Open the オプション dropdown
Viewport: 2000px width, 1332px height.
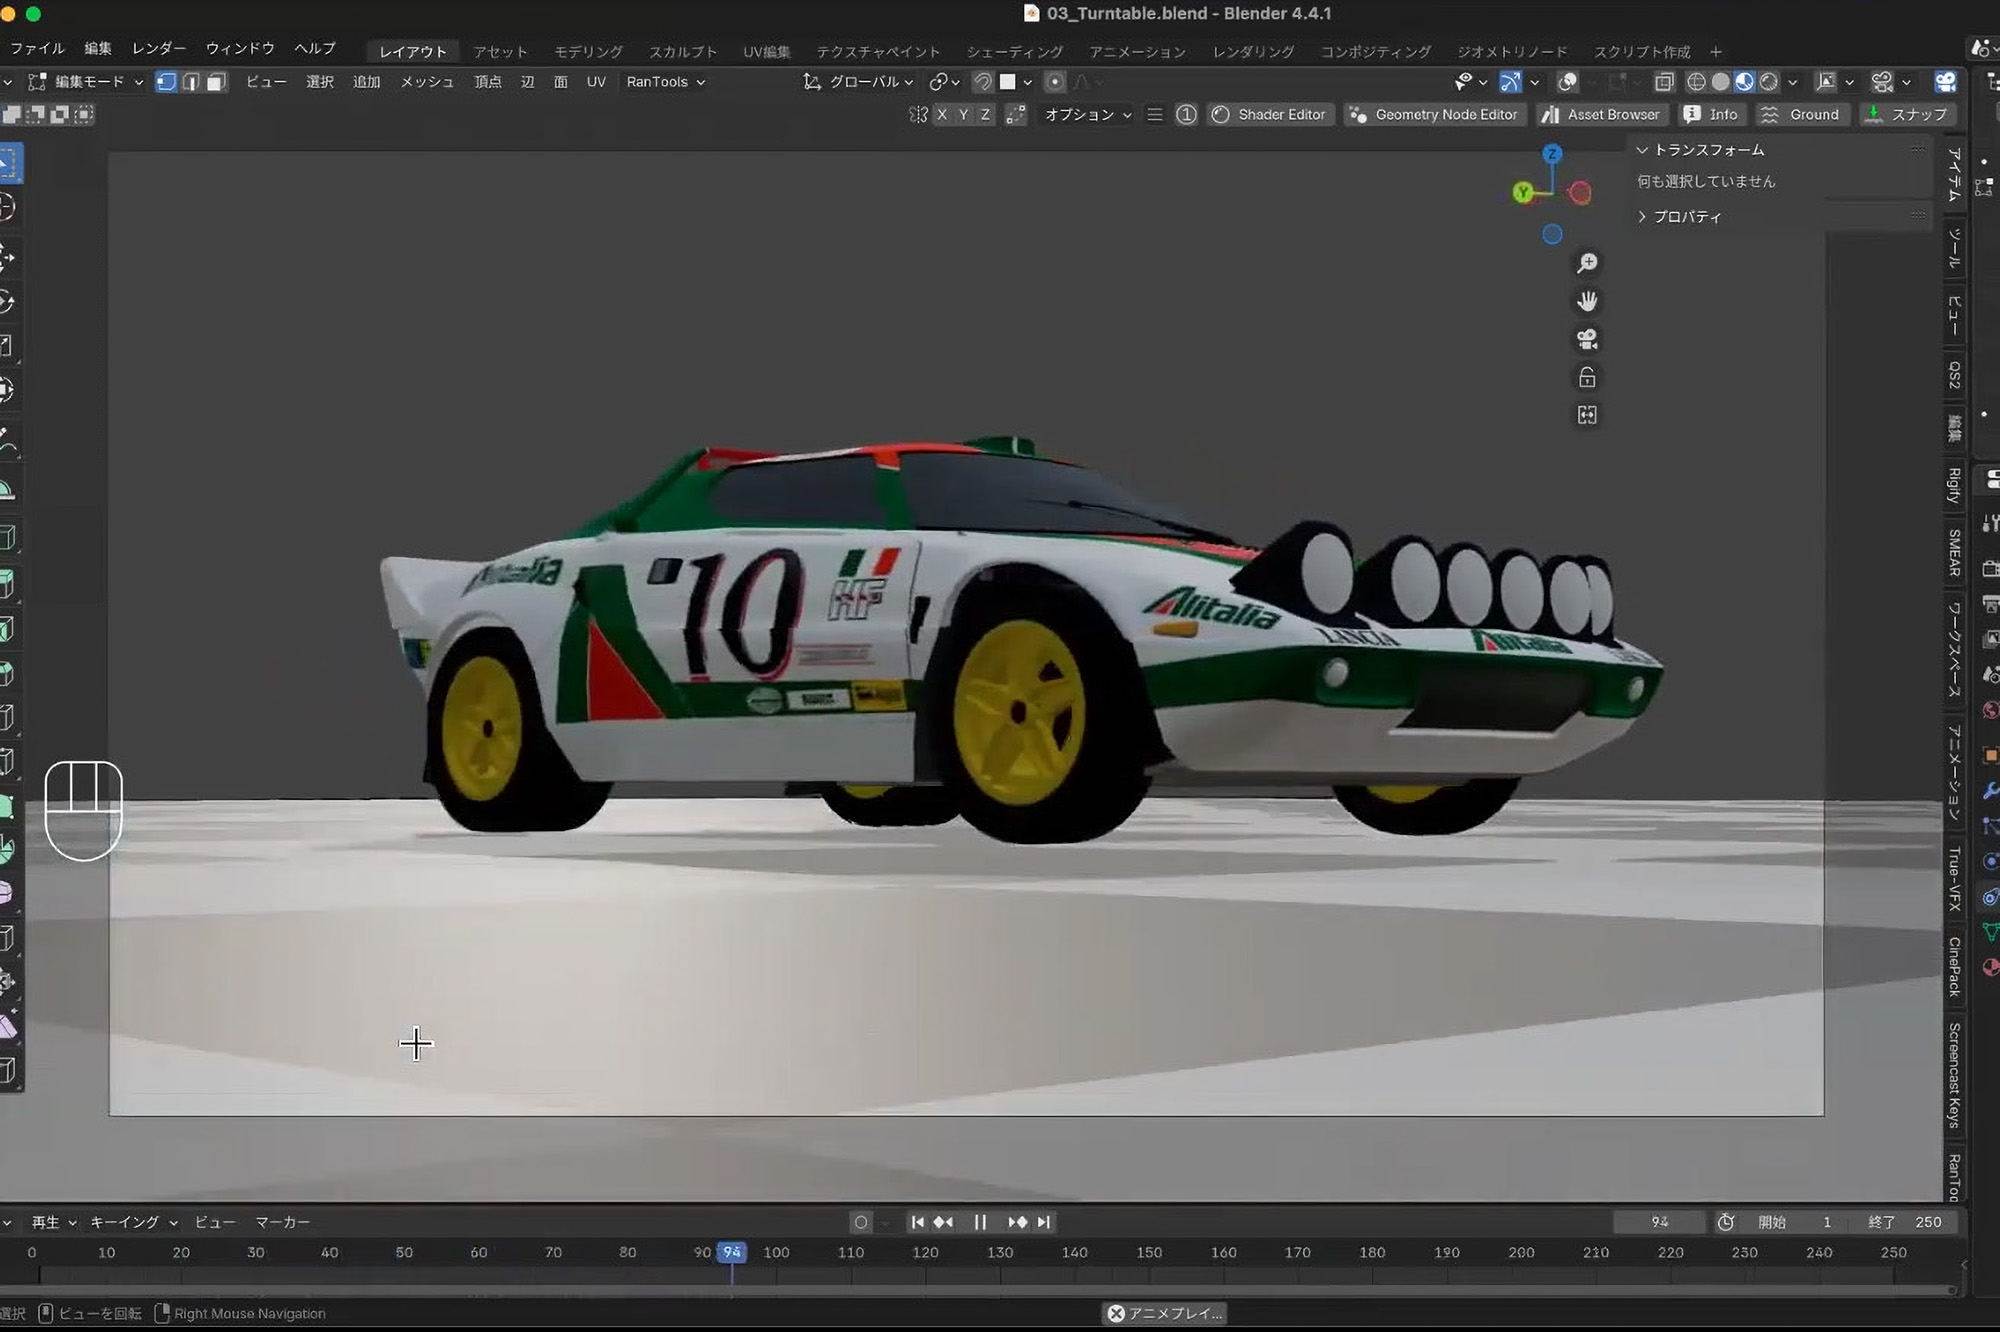coord(1087,115)
